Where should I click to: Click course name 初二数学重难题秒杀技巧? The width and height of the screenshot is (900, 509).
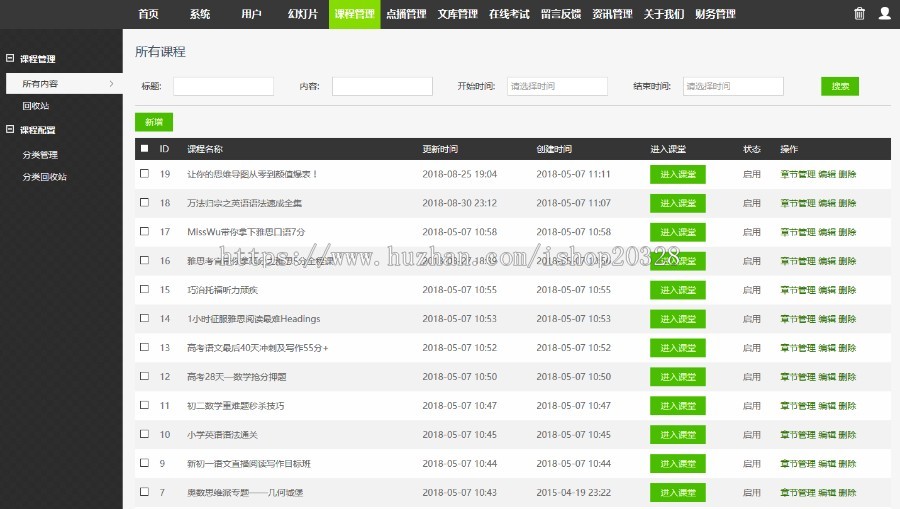[235, 406]
